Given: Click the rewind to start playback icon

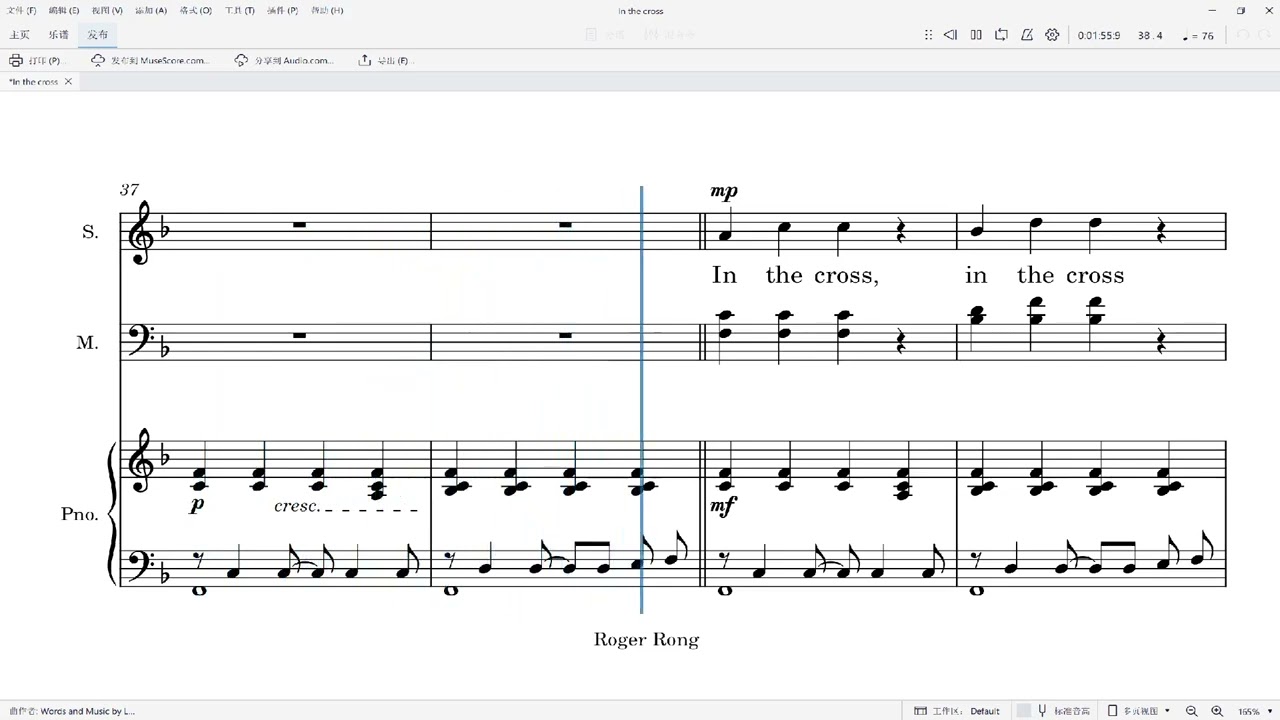Looking at the screenshot, I should click(x=950, y=35).
